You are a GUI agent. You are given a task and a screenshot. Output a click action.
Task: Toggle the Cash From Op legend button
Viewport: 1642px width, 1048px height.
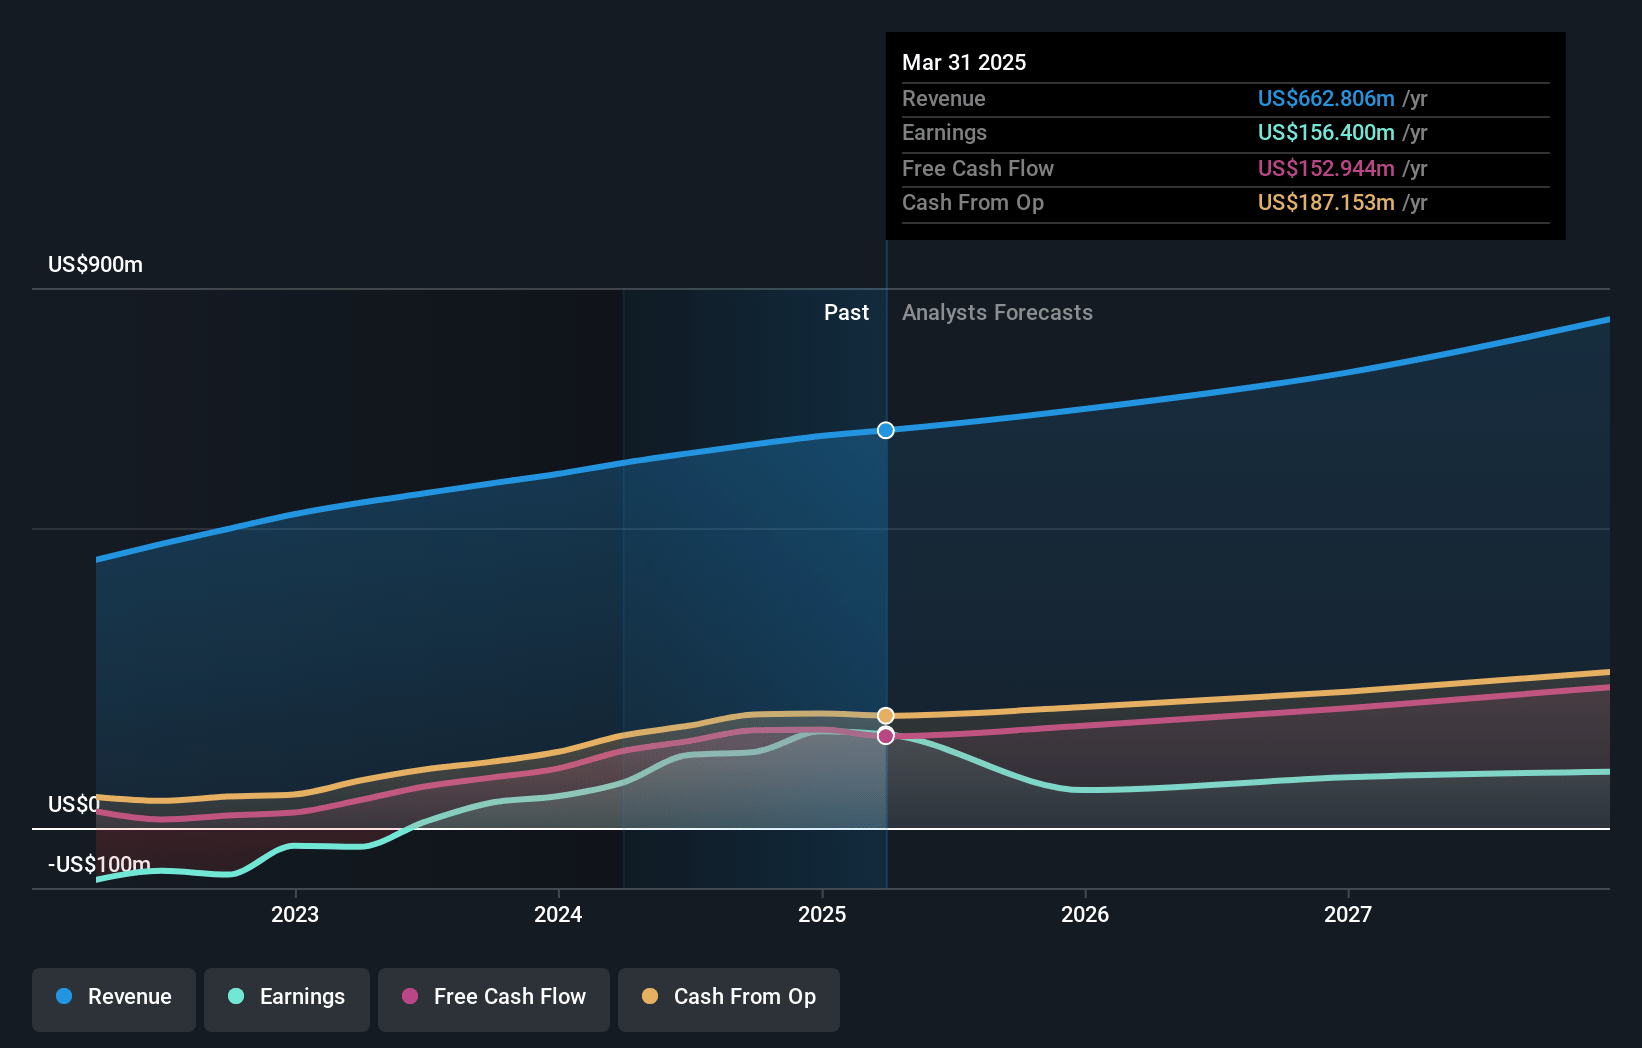point(729,999)
